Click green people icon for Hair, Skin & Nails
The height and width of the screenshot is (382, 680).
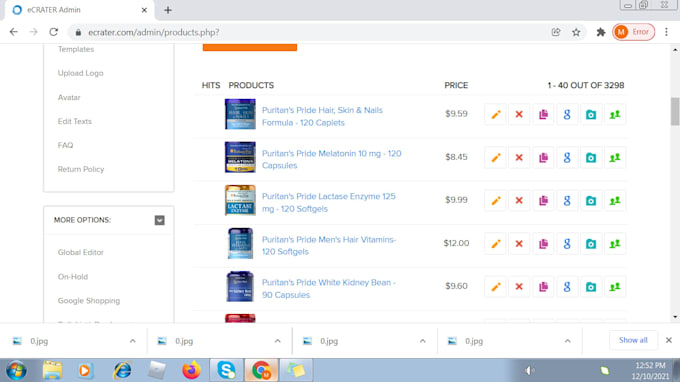(x=615, y=114)
